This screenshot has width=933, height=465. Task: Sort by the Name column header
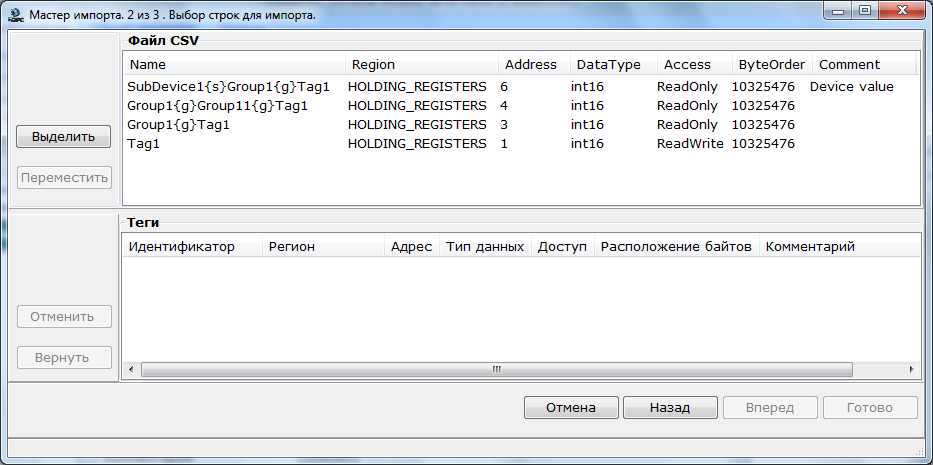click(234, 64)
